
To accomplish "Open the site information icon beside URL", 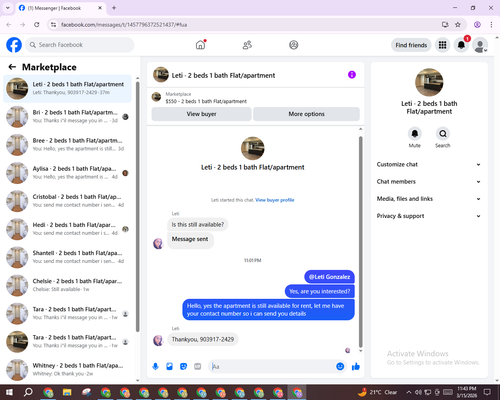I will pyautogui.click(x=53, y=25).
